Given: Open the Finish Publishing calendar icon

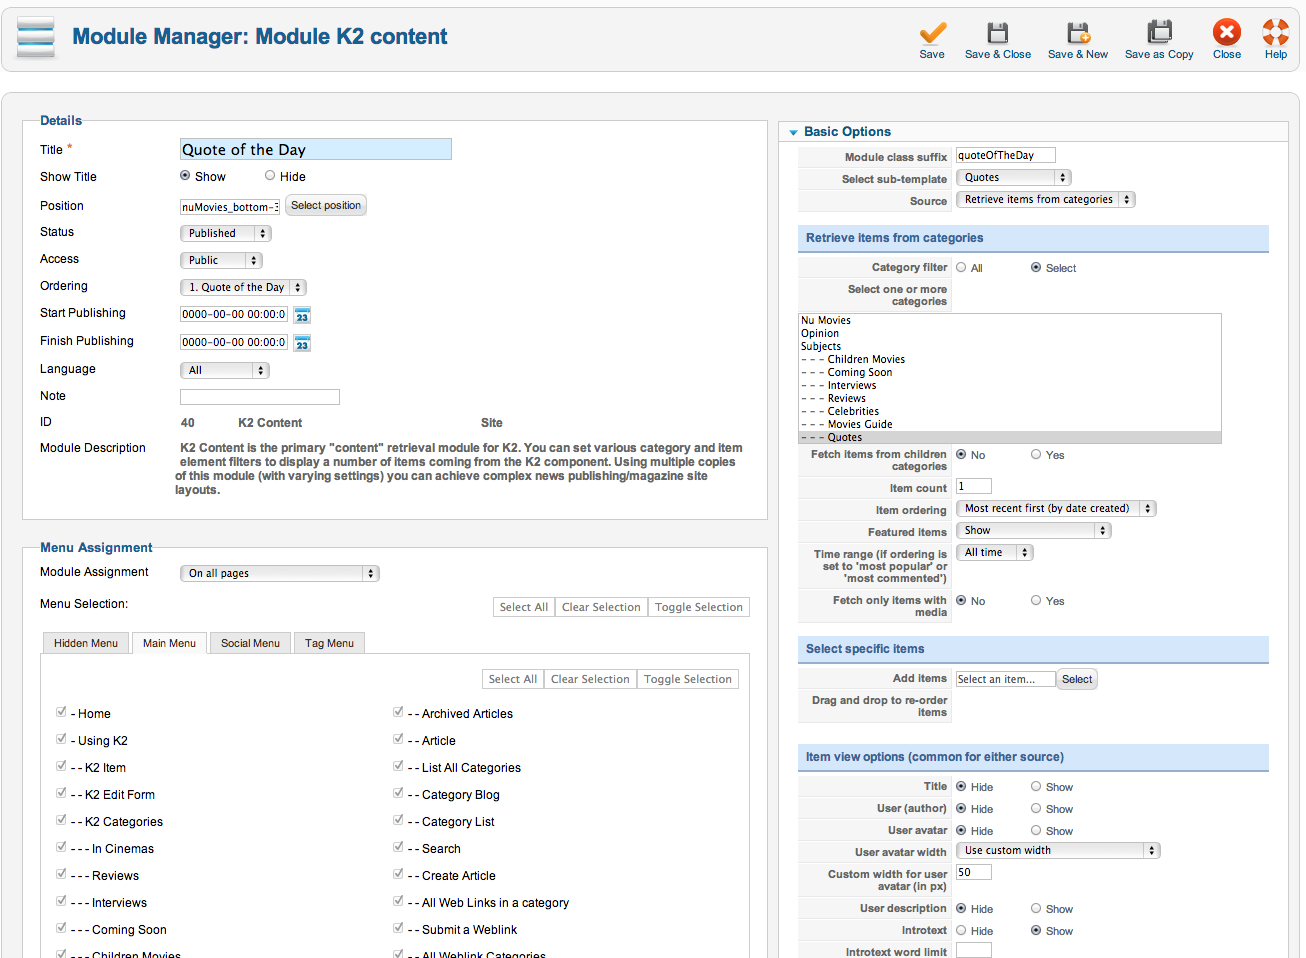Looking at the screenshot, I should [x=302, y=343].
